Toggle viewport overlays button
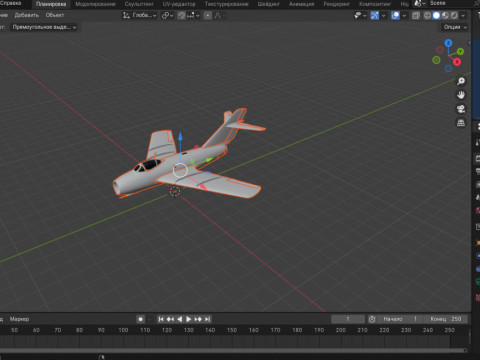Viewport: 480px width, 360px height. (x=395, y=16)
